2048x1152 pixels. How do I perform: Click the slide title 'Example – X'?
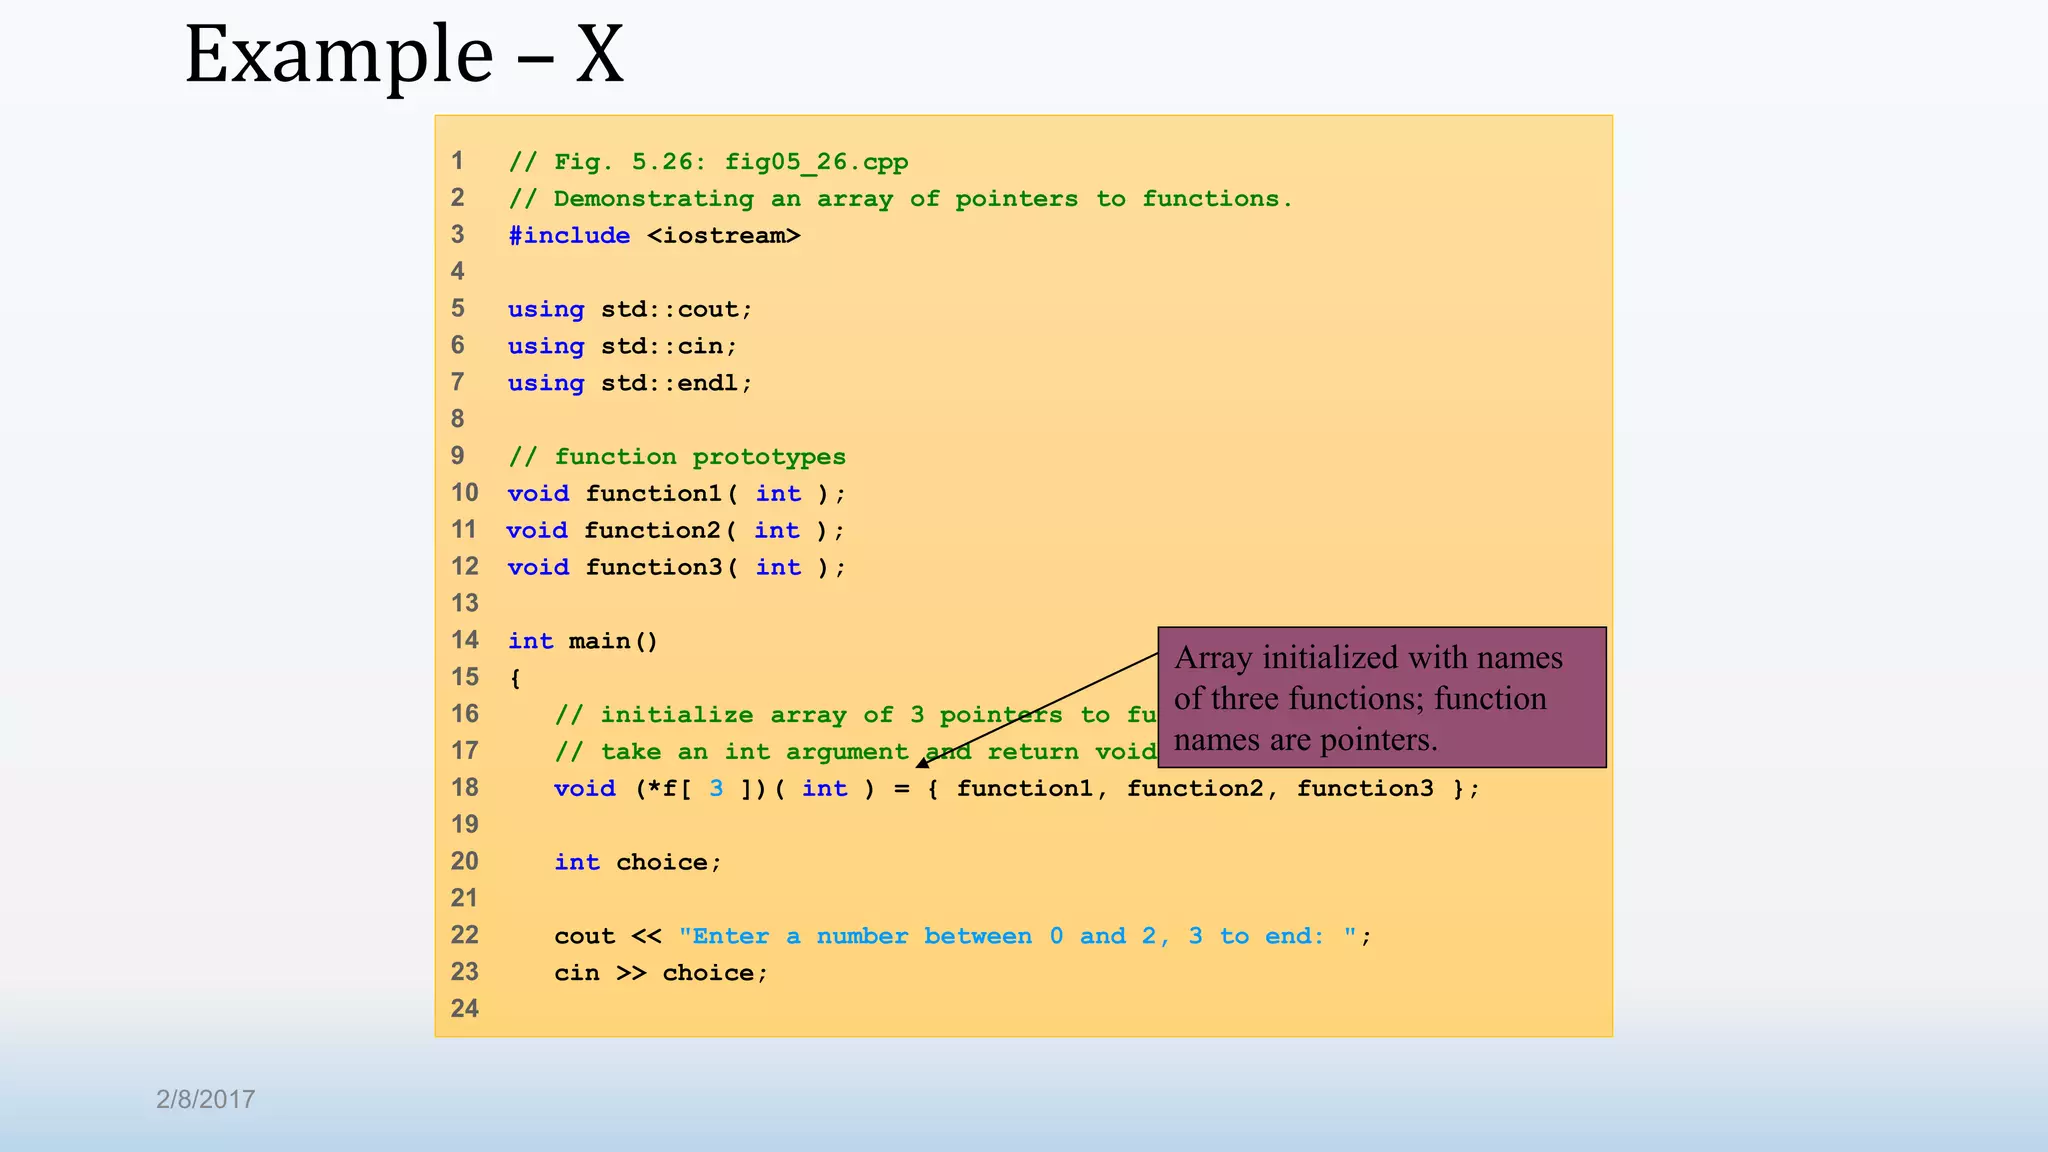pyautogui.click(x=404, y=55)
